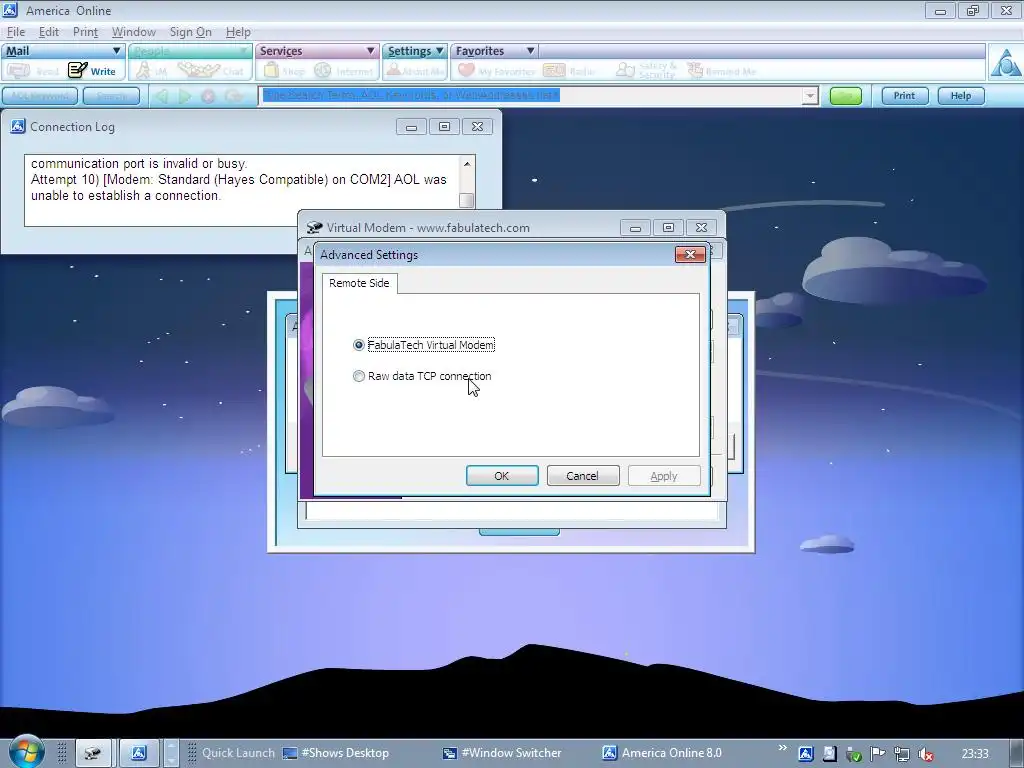
Task: Close the Advanced Settings dialog
Action: 690,255
